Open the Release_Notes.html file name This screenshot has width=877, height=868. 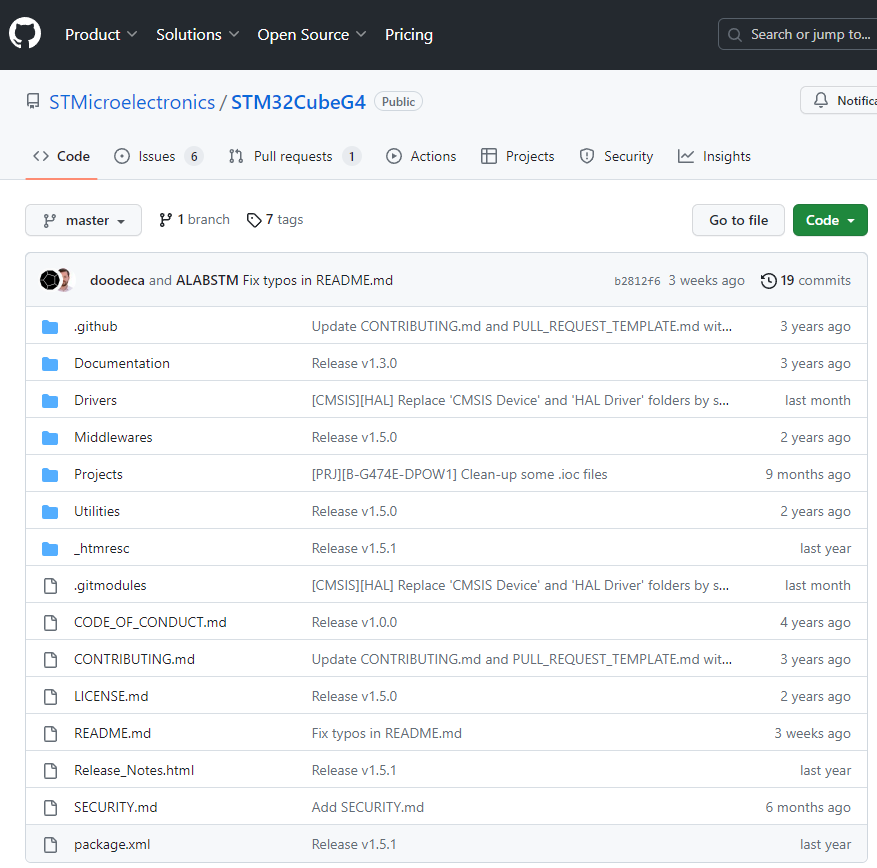pyautogui.click(x=134, y=770)
